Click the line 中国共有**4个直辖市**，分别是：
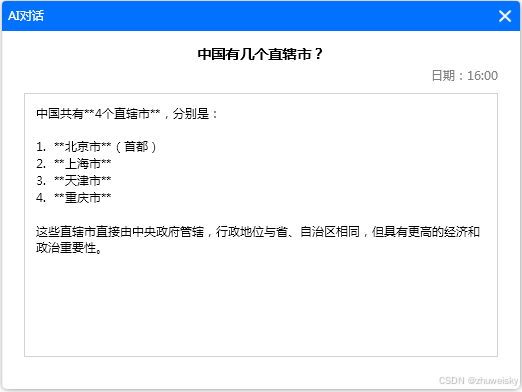The height and width of the screenshot is (392, 522). (127, 114)
